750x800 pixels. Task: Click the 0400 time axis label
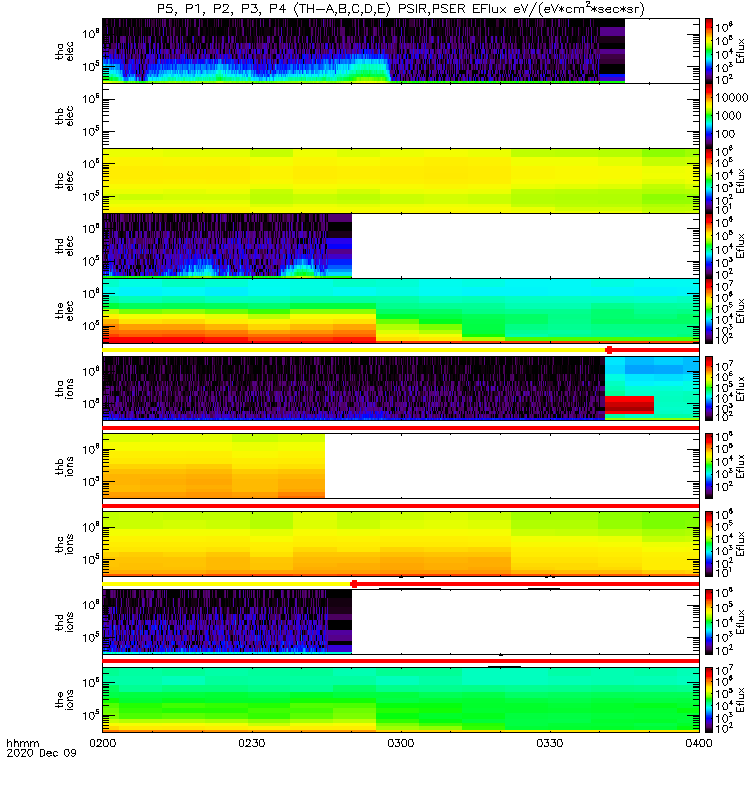699,743
